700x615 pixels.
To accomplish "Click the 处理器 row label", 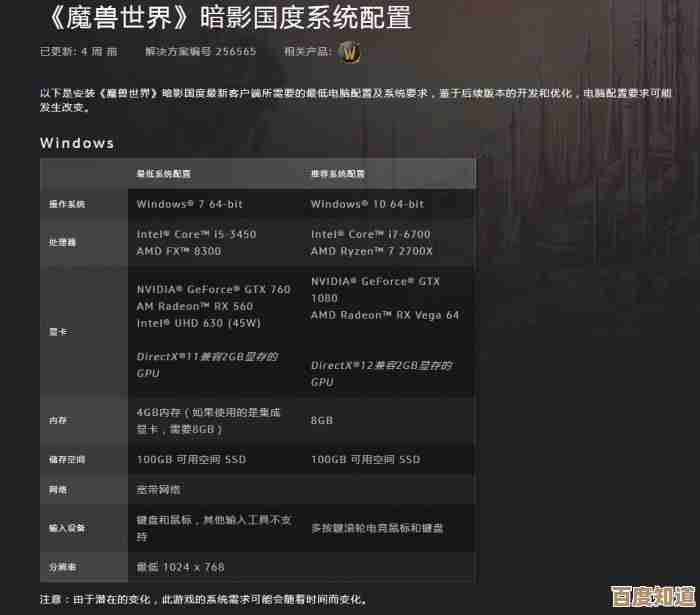I will click(x=62, y=242).
